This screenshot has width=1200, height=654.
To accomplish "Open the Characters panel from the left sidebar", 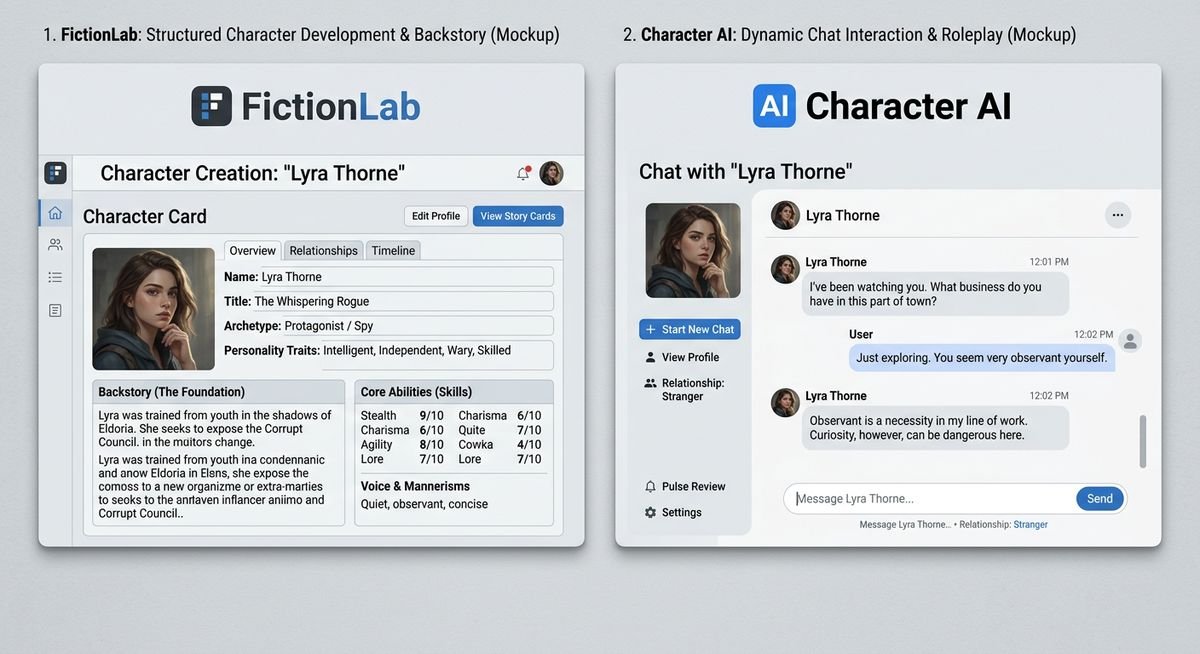I will [55, 244].
